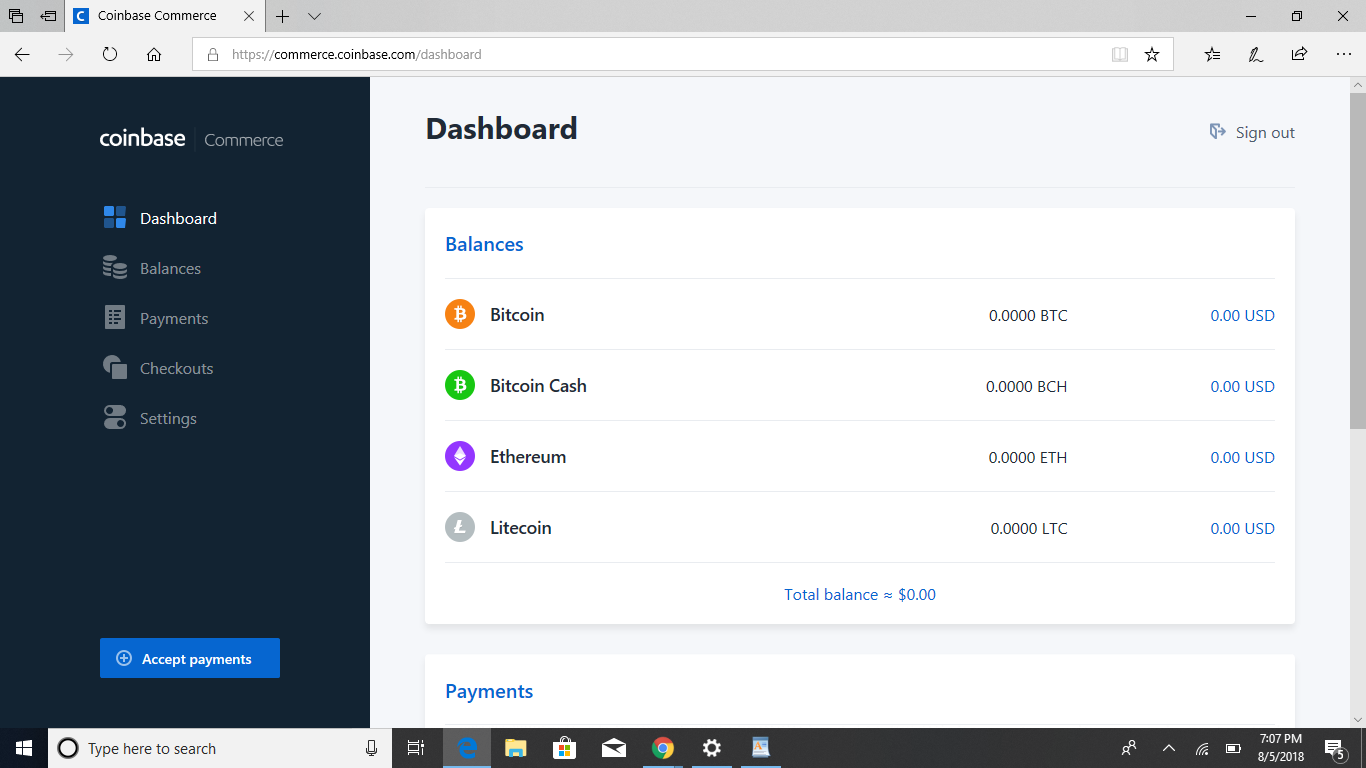Click inside the browser address bar
Screen dimensions: 1366x768
600,54
